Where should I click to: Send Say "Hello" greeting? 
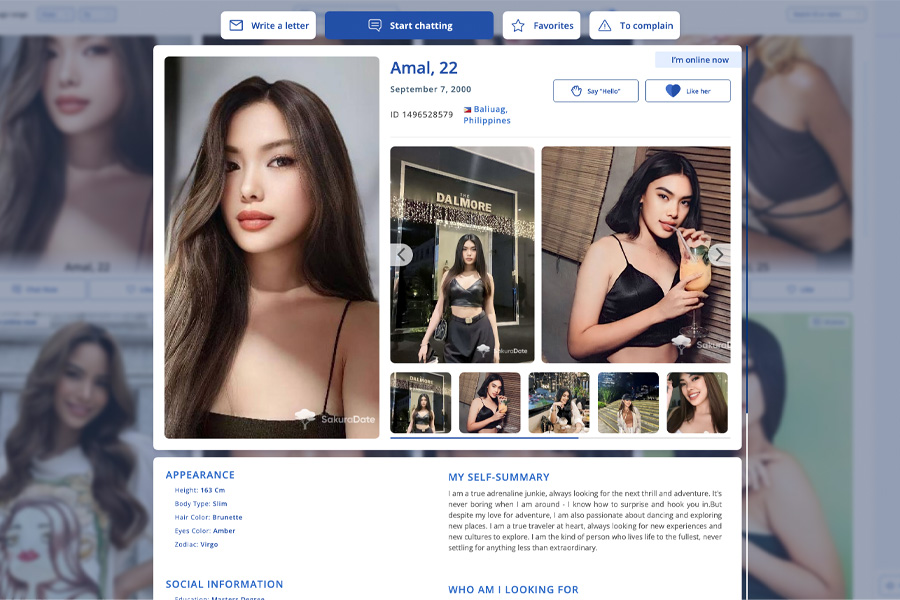click(x=596, y=91)
